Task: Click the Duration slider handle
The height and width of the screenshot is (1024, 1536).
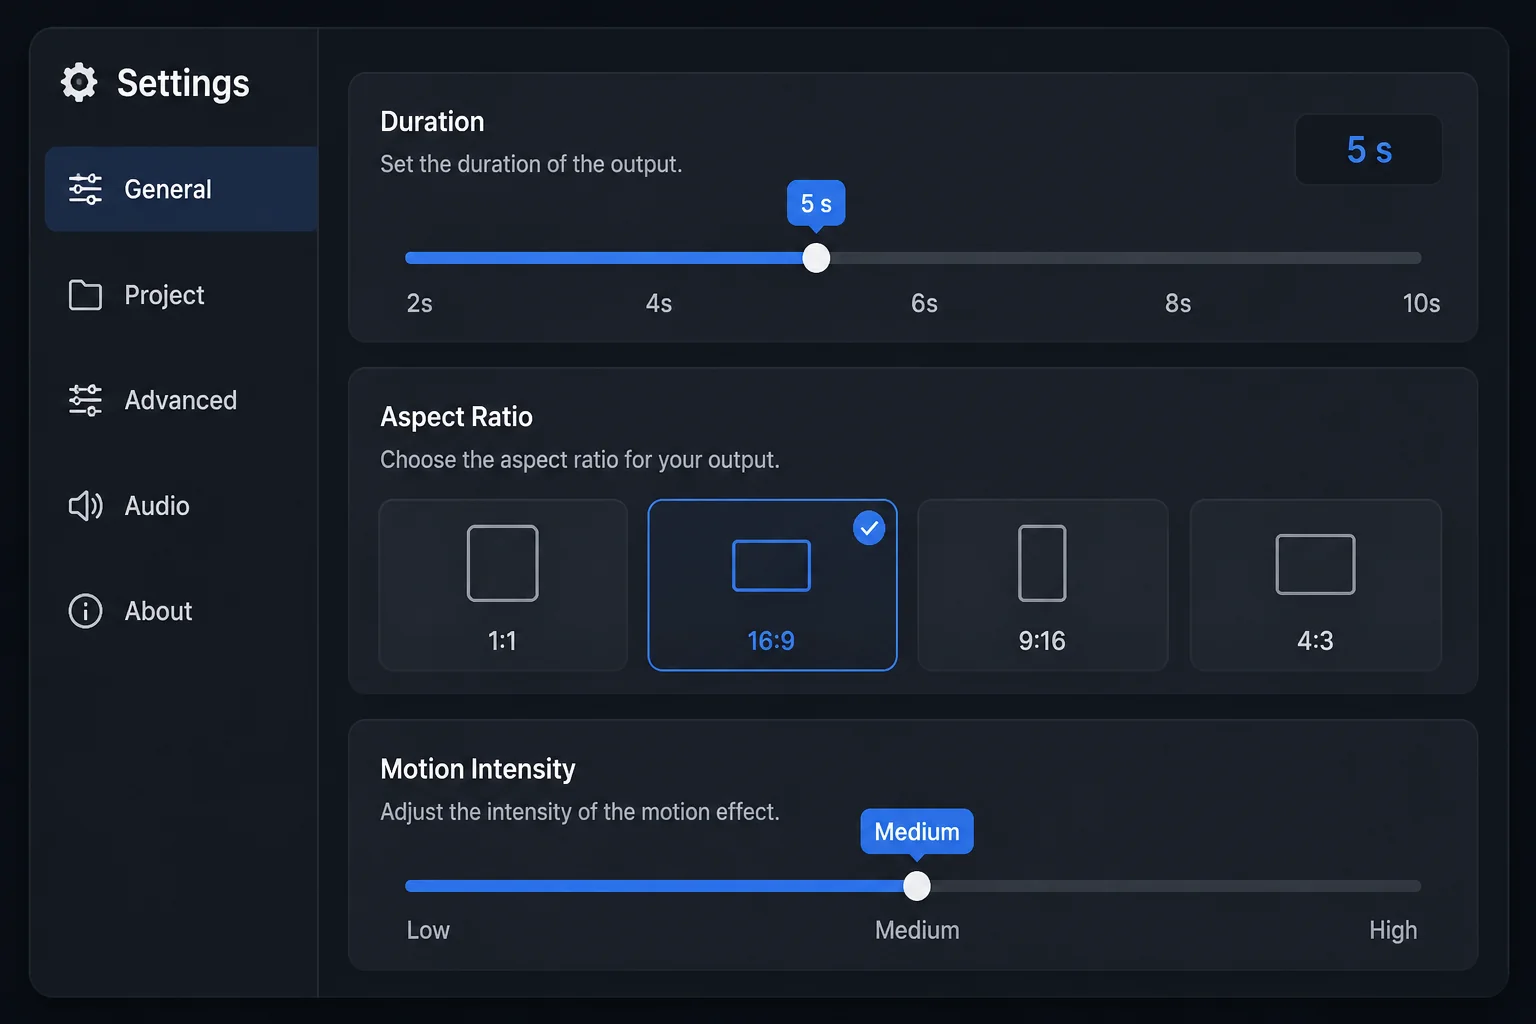Action: point(816,258)
